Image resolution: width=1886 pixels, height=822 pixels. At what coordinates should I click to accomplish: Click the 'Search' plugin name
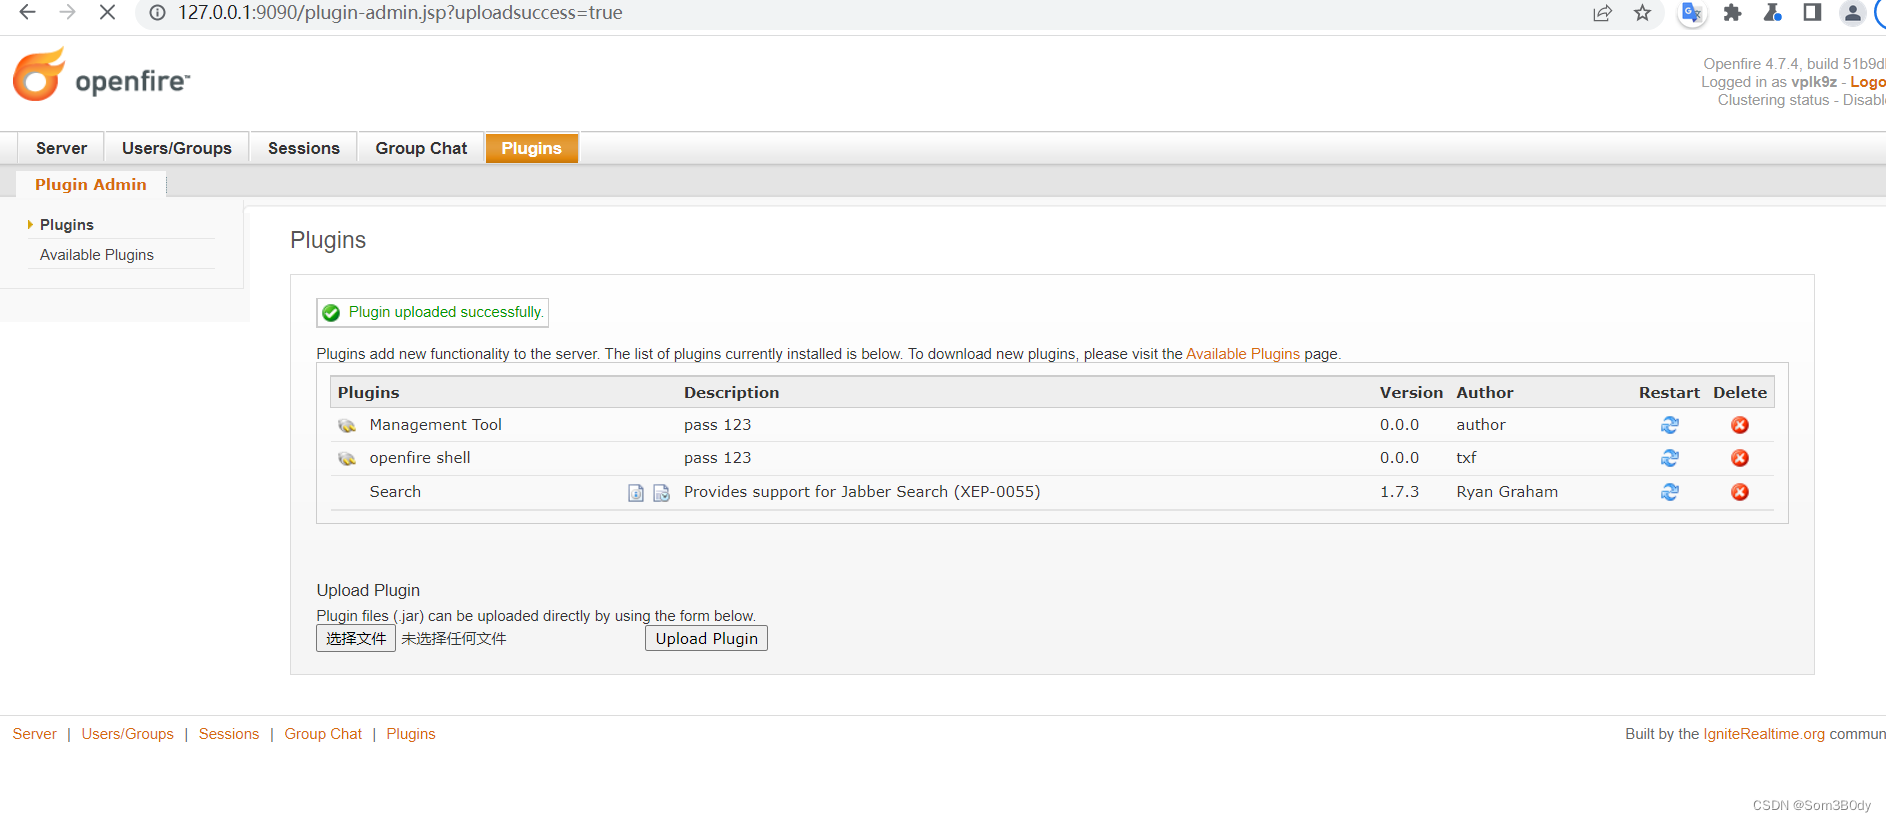[x=395, y=492]
